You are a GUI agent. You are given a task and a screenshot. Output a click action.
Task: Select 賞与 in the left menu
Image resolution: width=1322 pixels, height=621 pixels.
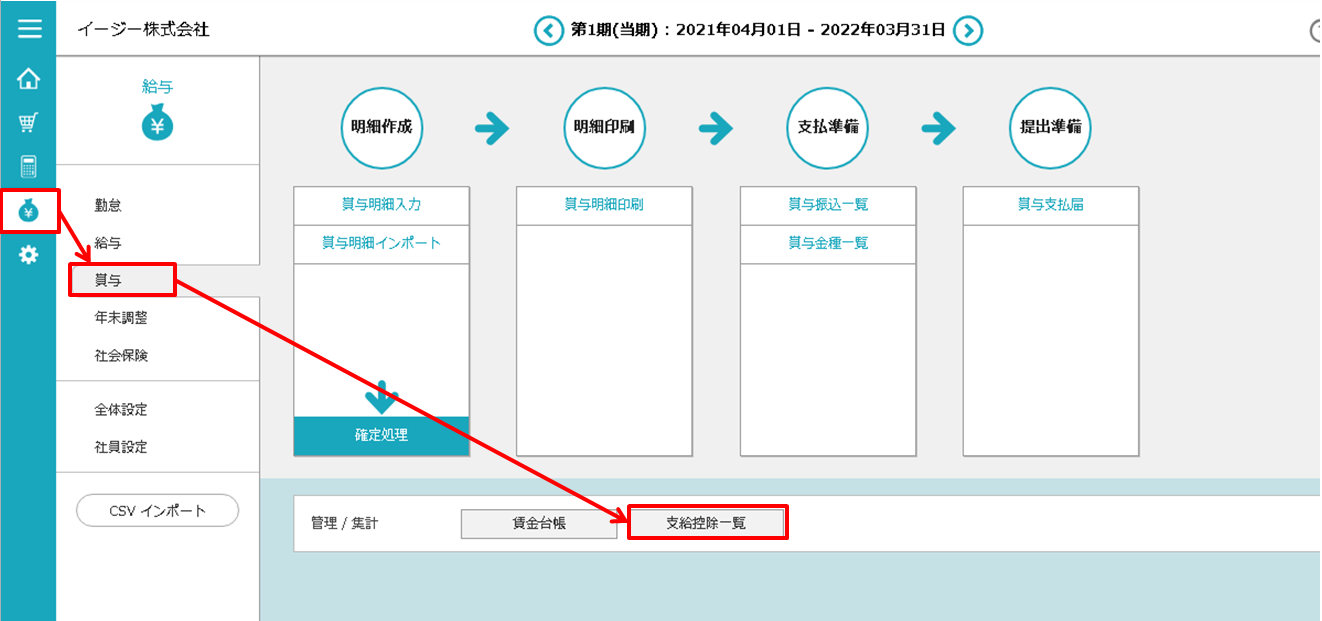pyautogui.click(x=109, y=280)
